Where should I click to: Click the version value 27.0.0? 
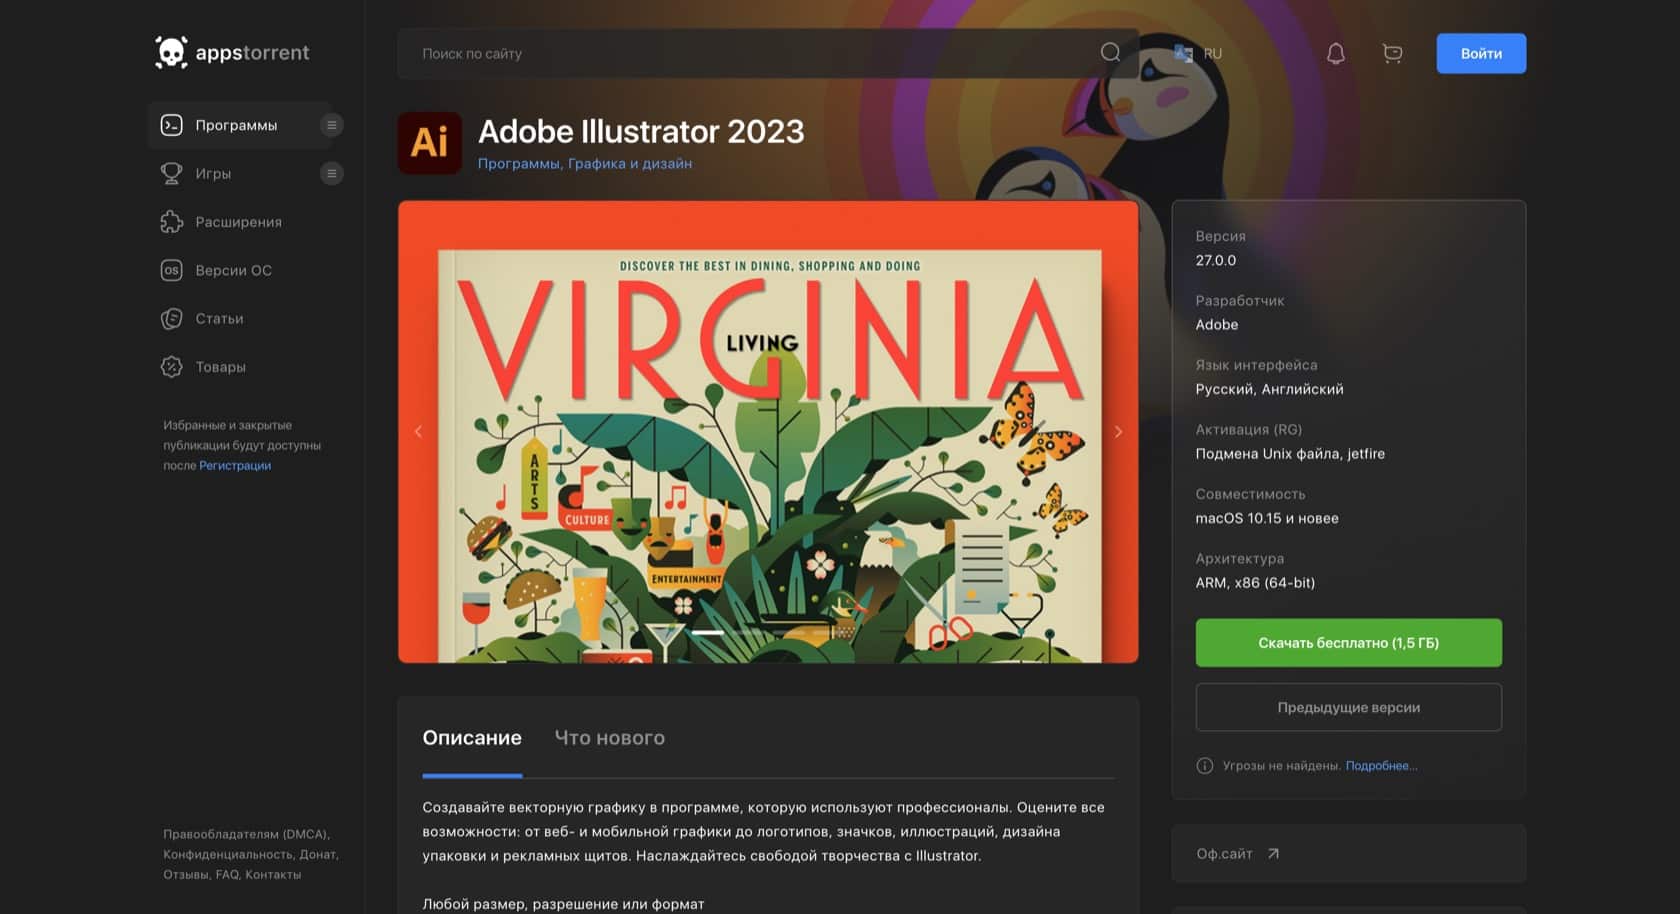(1216, 260)
